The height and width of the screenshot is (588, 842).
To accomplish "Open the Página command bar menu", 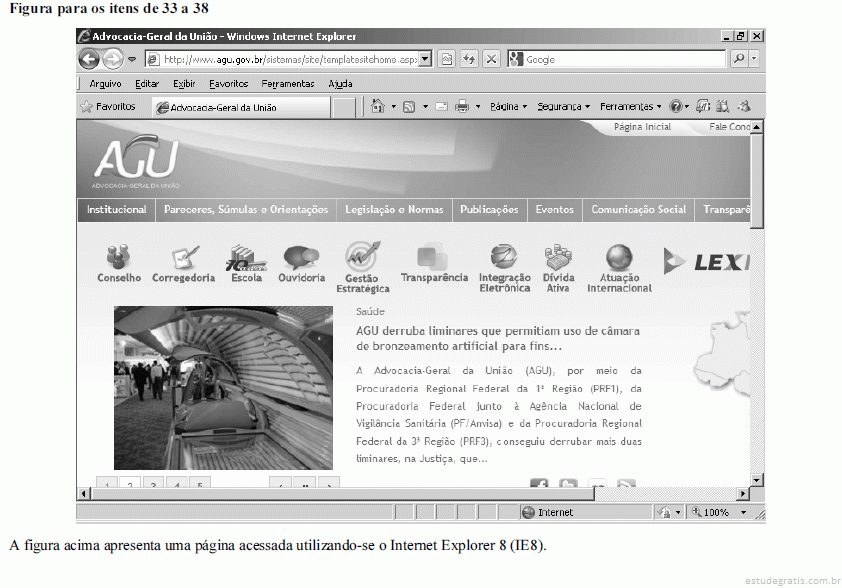I will tap(509, 107).
